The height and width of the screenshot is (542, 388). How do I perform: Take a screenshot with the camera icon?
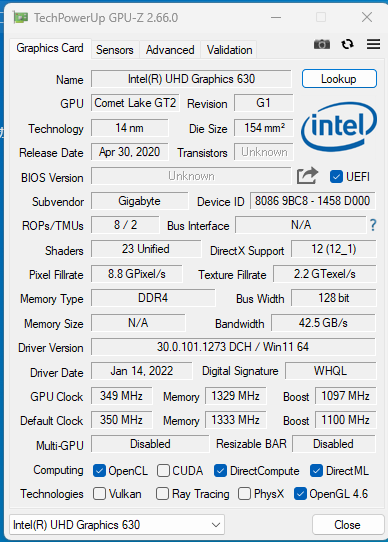pyautogui.click(x=322, y=45)
